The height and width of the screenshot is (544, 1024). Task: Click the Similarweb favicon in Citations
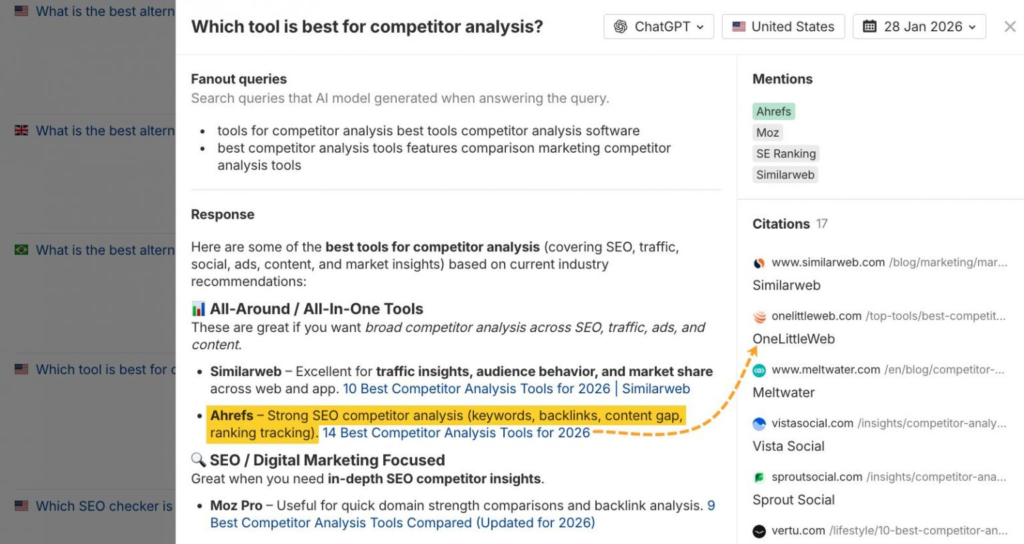[x=760, y=263]
